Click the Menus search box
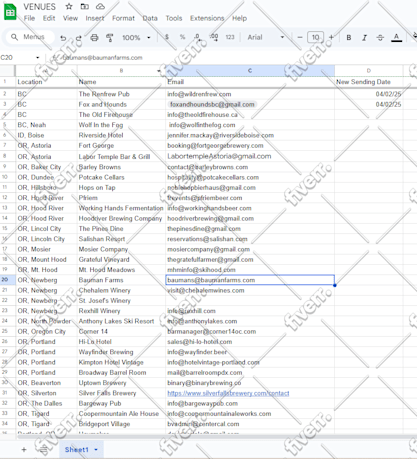417x459 pixels. coord(30,37)
